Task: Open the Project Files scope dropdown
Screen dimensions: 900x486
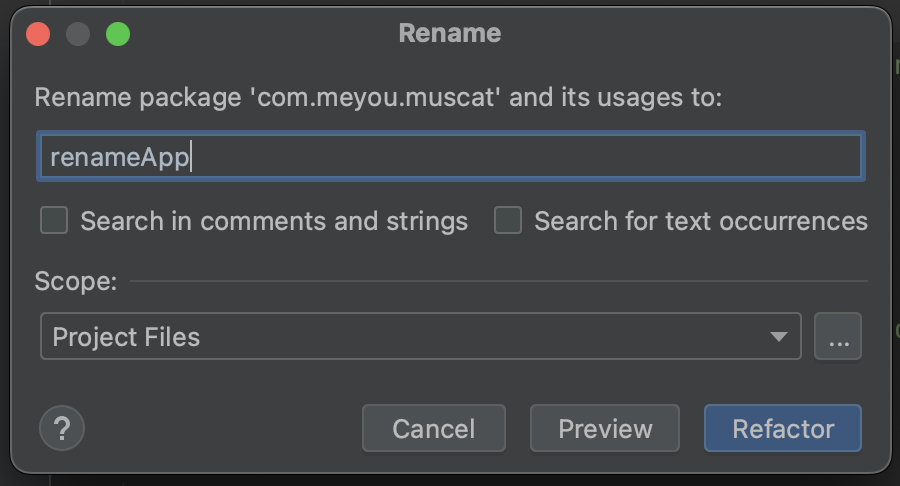Action: click(420, 337)
